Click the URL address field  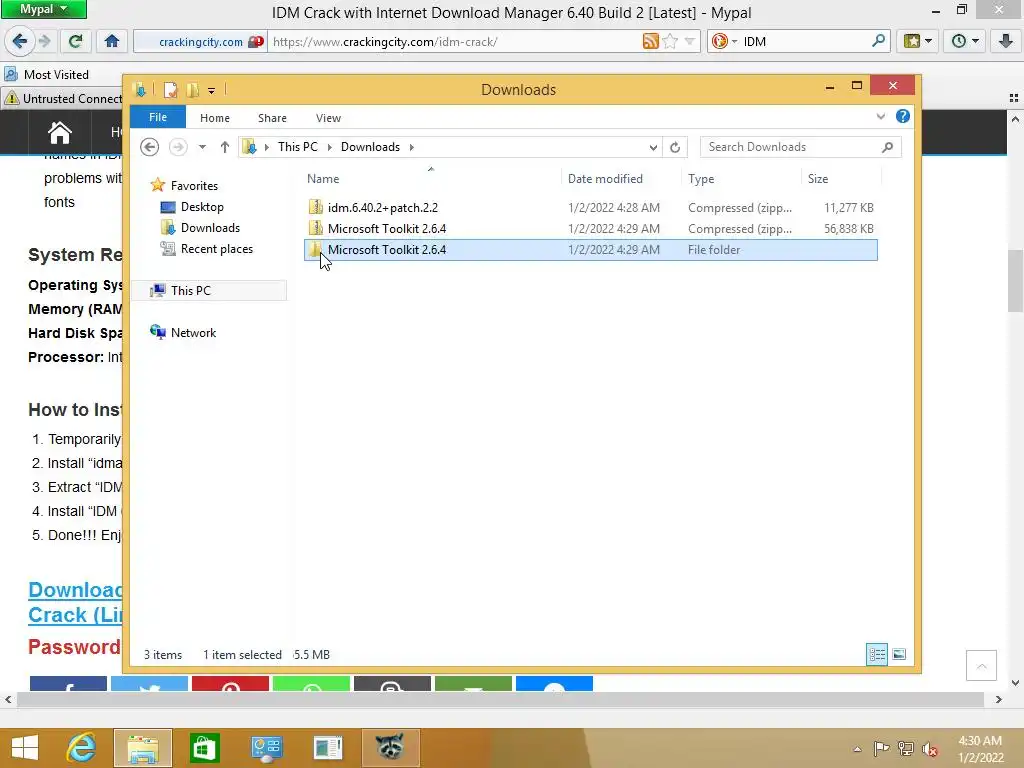[x=454, y=42]
